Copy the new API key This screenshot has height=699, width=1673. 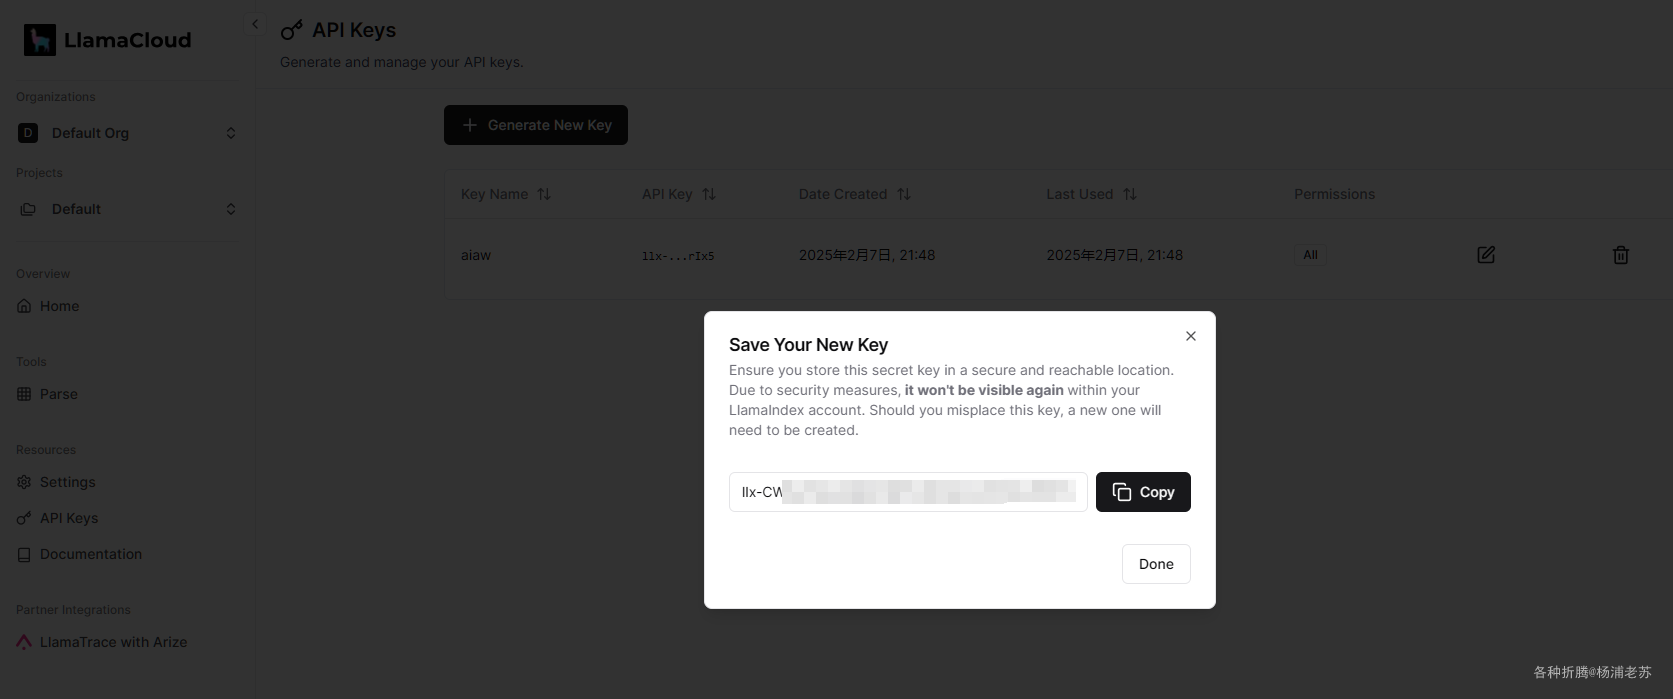[1143, 492]
